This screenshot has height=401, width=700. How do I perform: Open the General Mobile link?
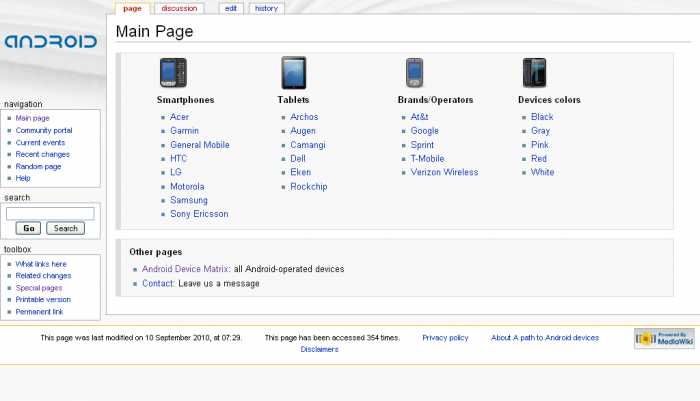pos(200,145)
